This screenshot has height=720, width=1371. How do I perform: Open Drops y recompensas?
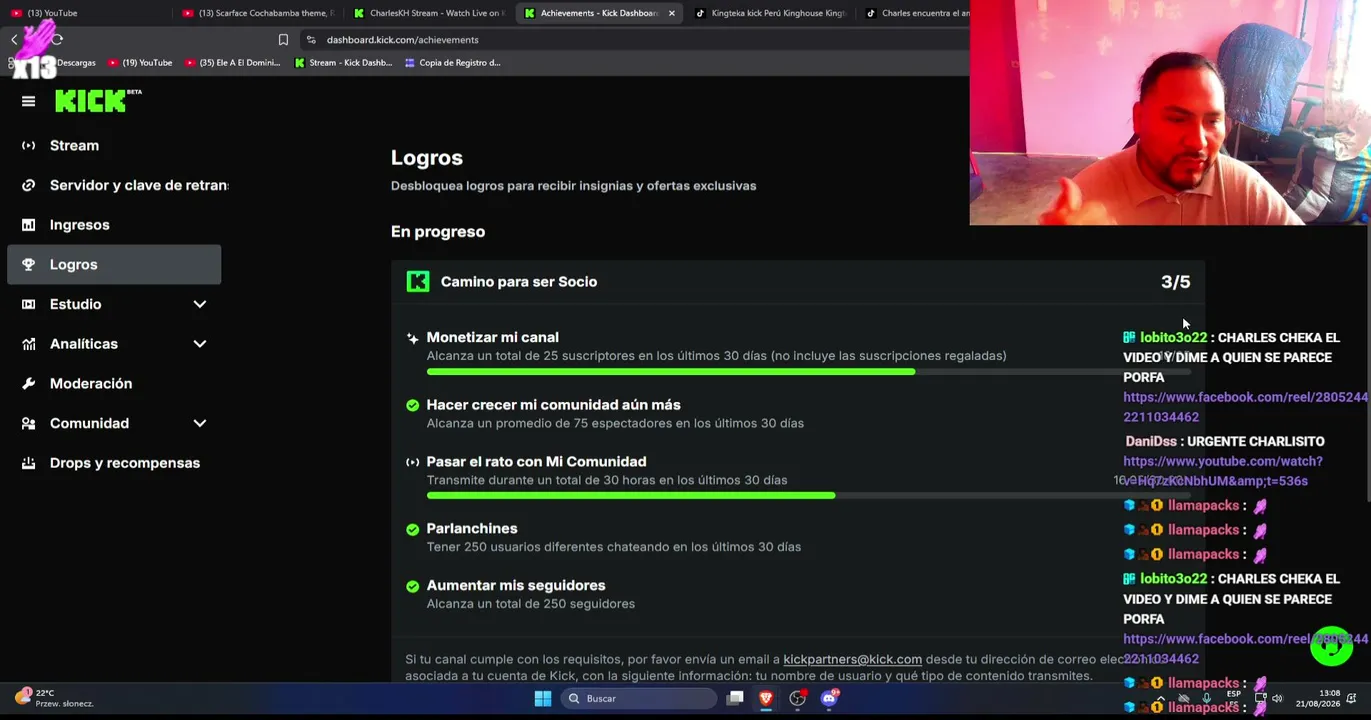(x=114, y=463)
